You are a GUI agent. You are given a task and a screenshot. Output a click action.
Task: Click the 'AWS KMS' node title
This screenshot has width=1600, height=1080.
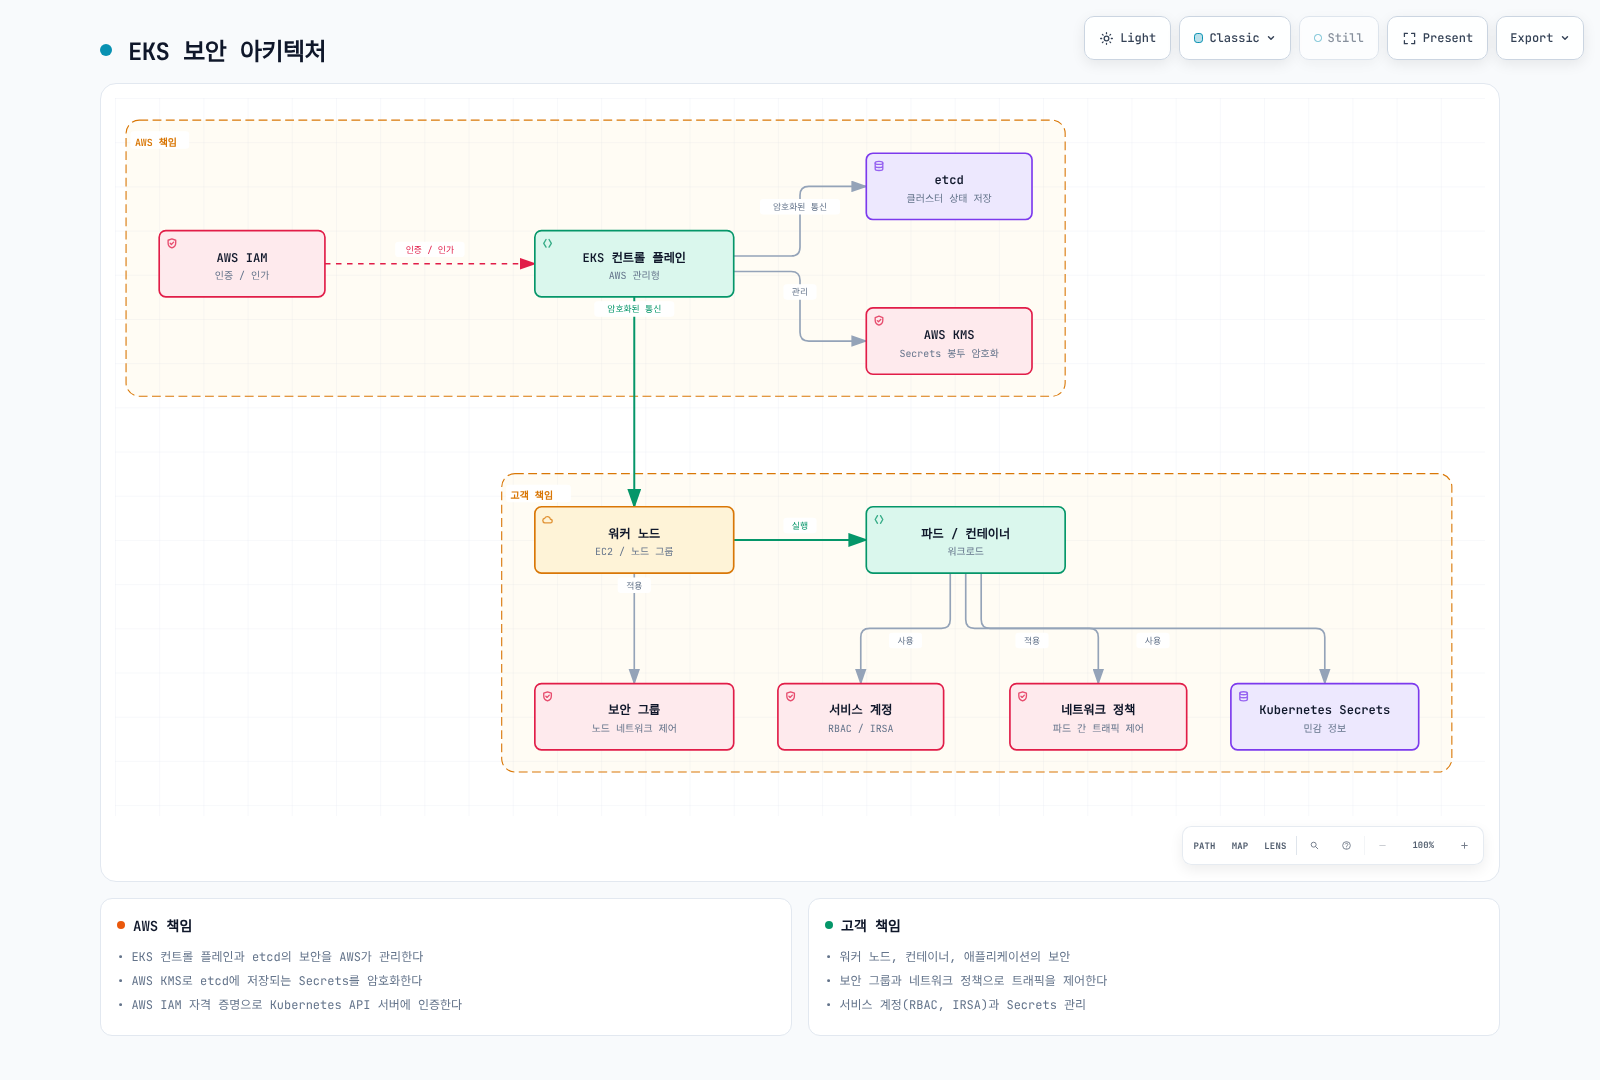(949, 335)
